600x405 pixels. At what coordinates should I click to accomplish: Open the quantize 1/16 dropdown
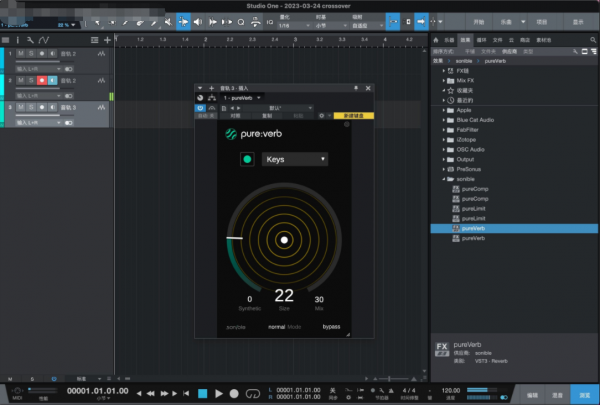294,26
